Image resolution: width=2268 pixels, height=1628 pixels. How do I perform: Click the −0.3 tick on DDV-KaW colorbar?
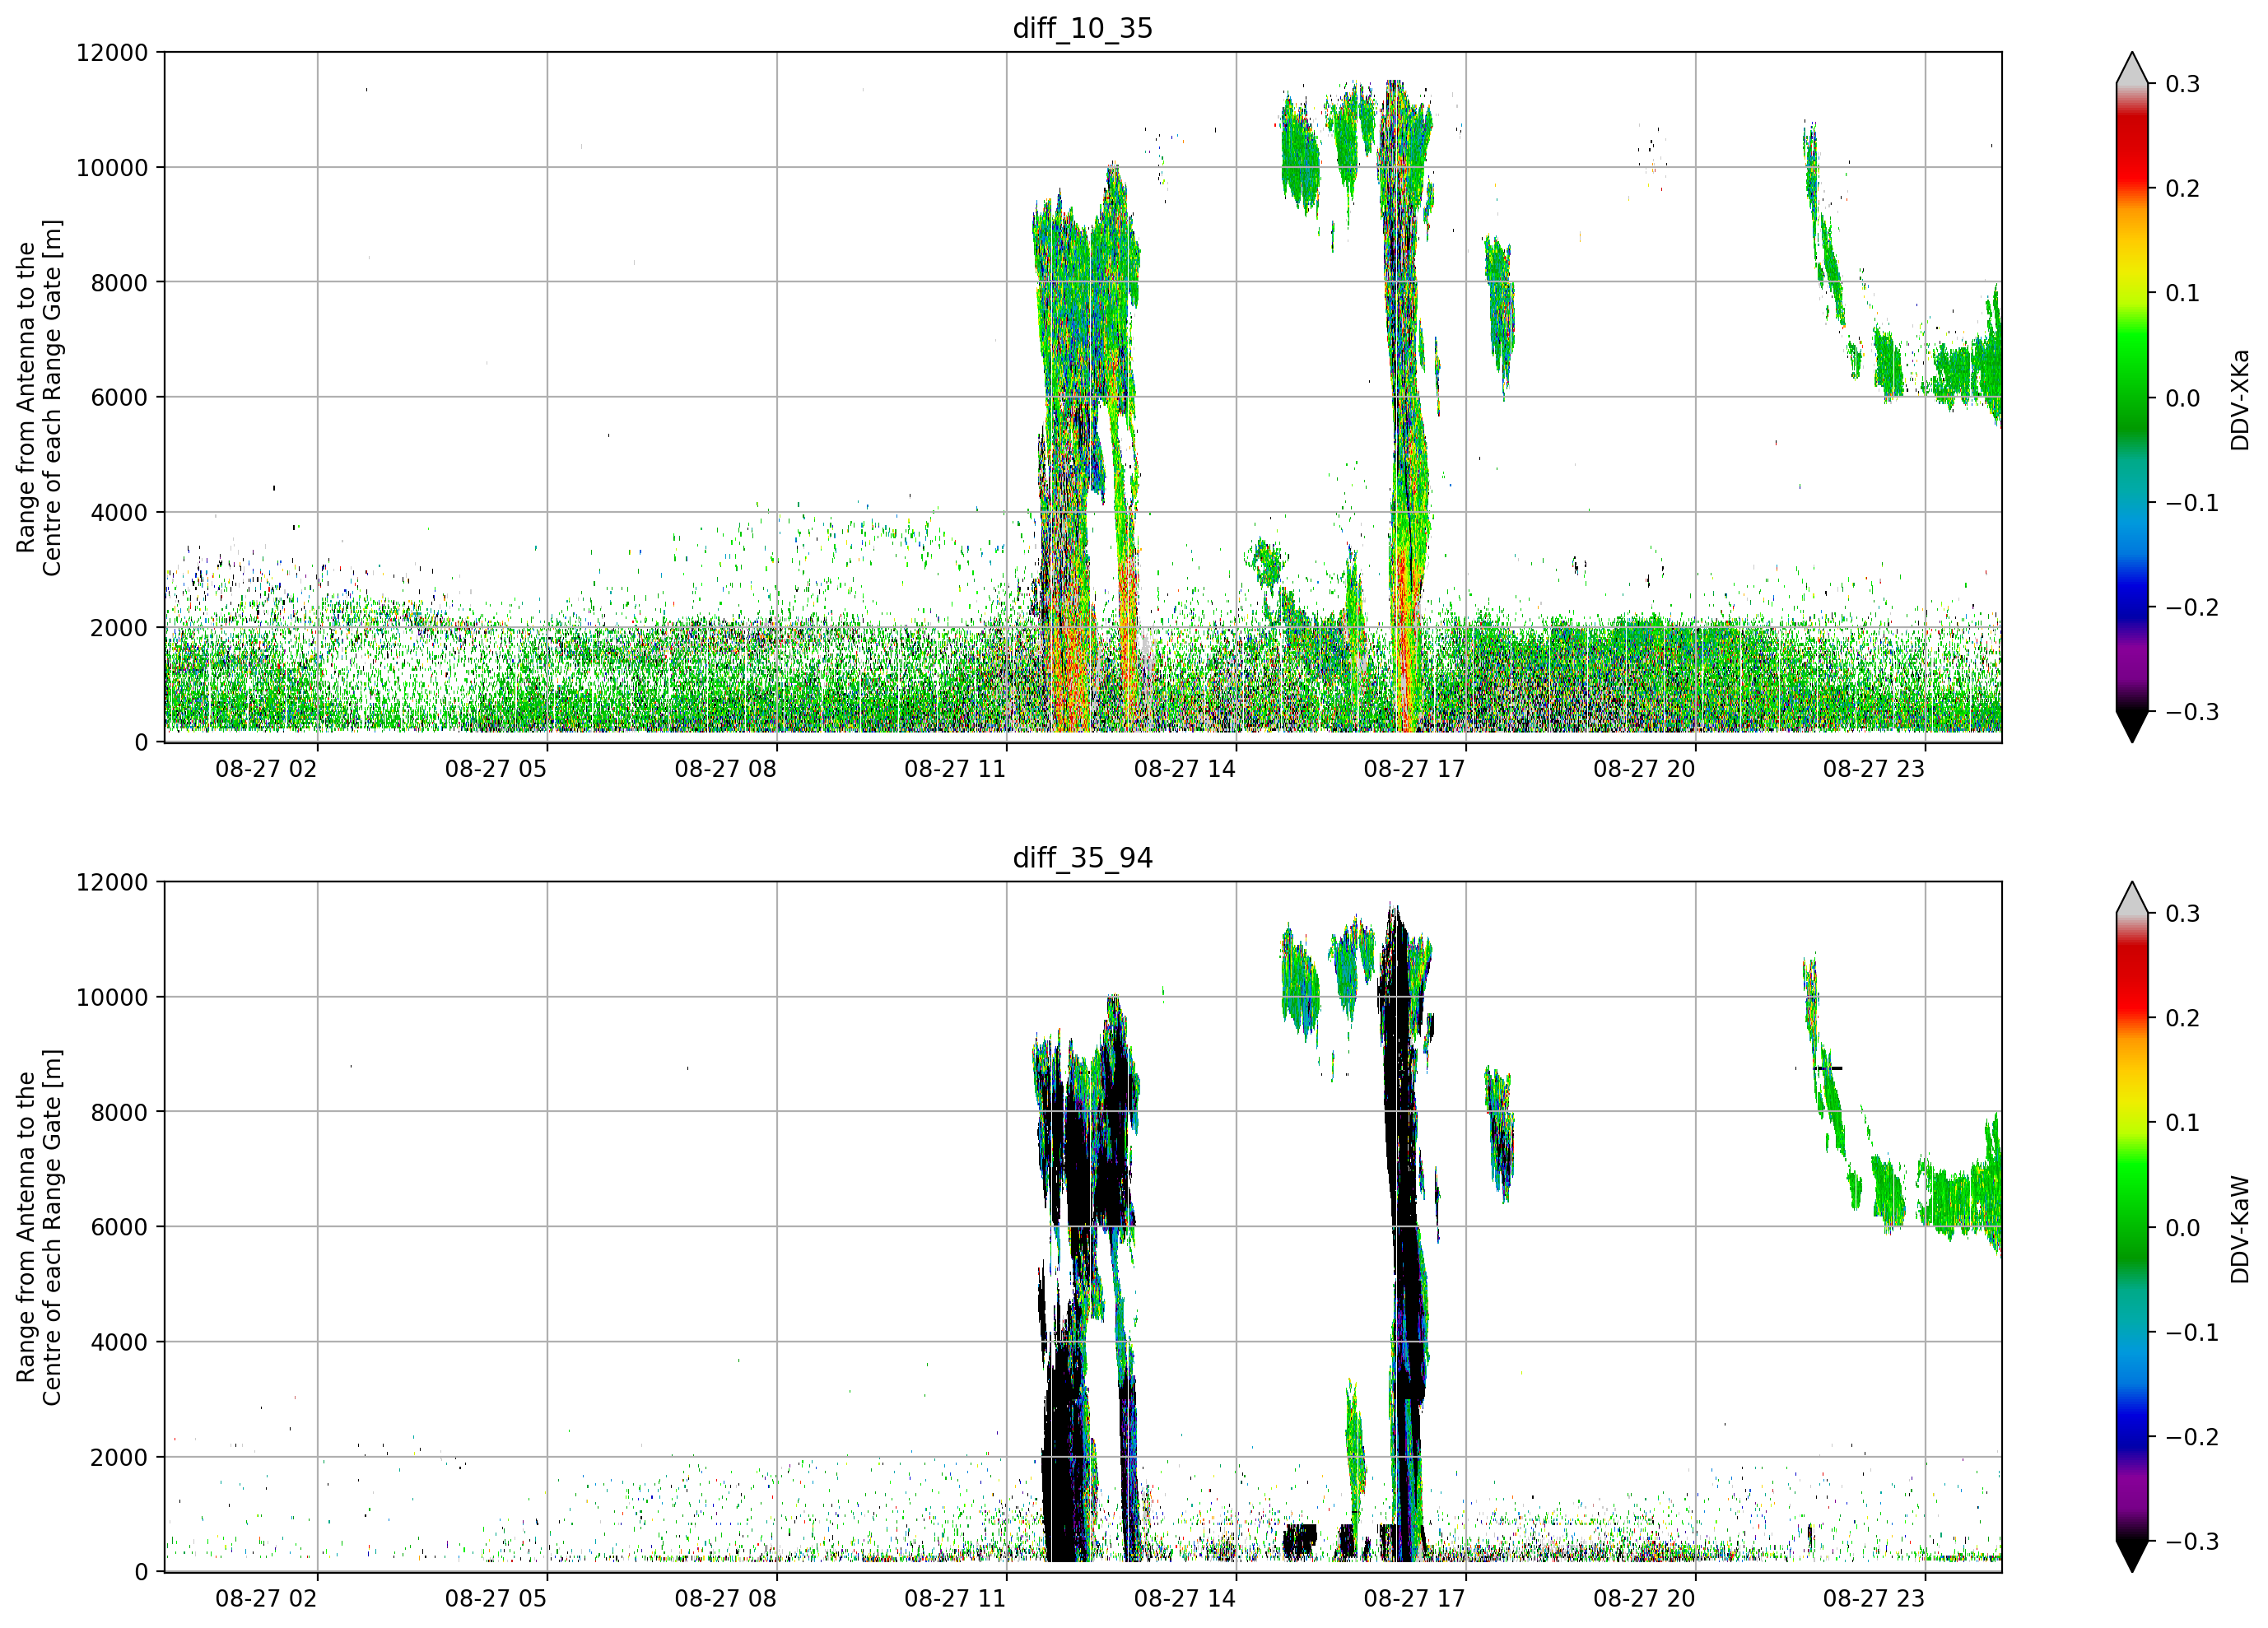[2192, 1542]
